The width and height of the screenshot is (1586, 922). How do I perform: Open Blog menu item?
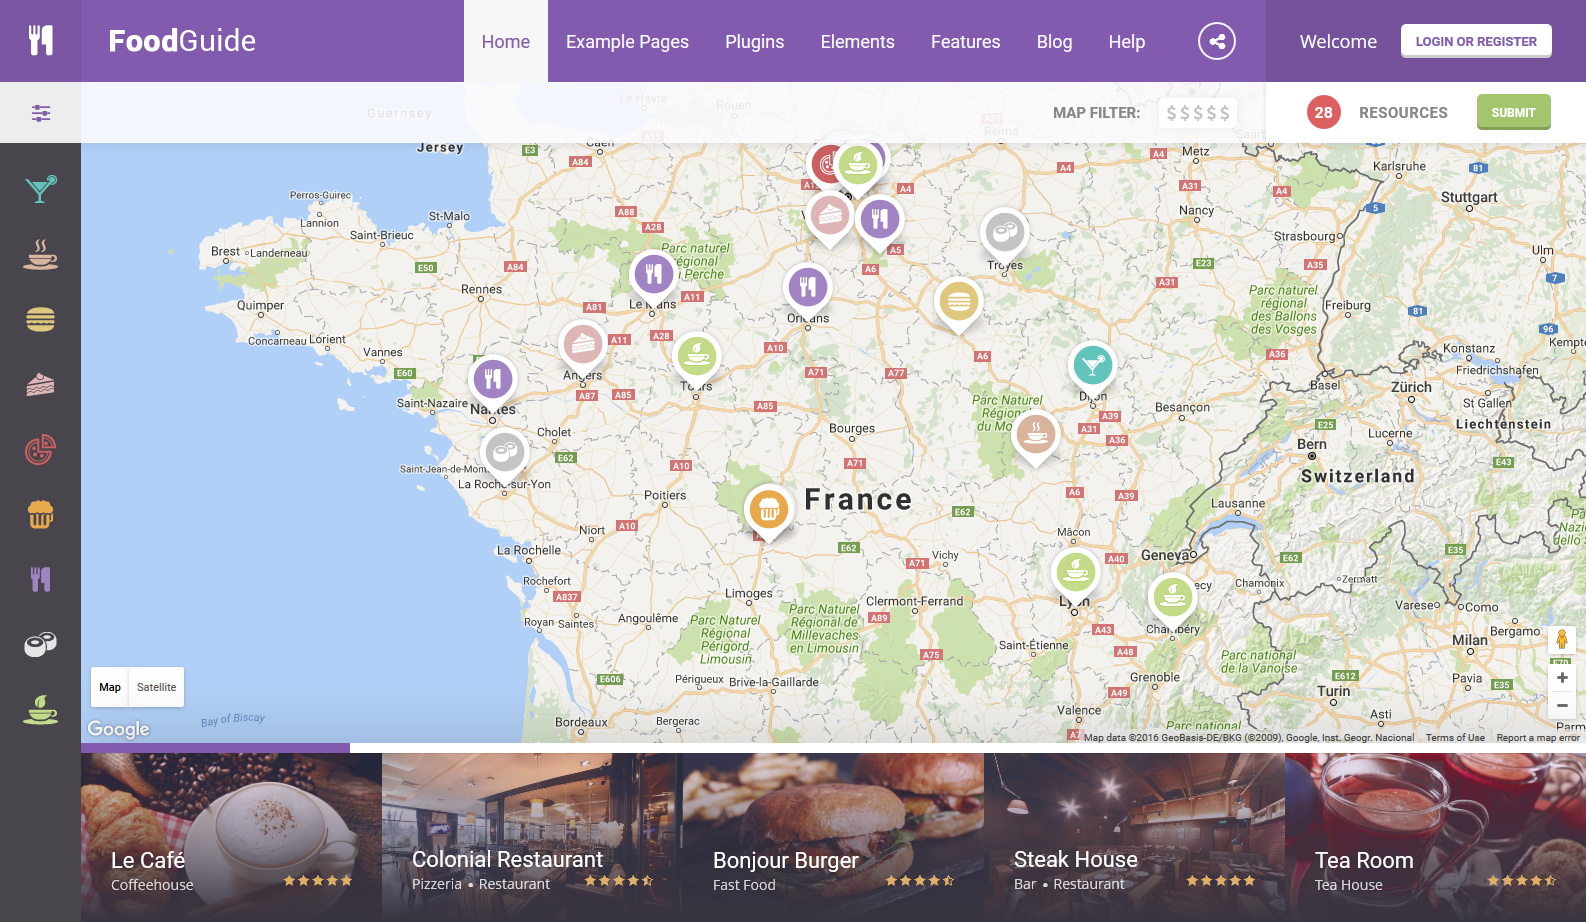click(x=1054, y=41)
